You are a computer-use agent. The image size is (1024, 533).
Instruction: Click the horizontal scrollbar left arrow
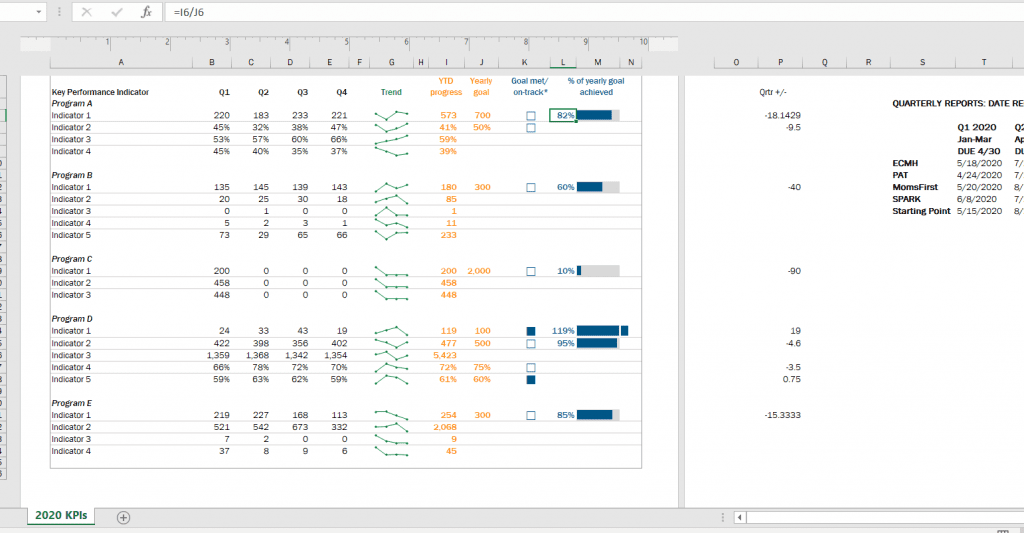click(x=739, y=517)
